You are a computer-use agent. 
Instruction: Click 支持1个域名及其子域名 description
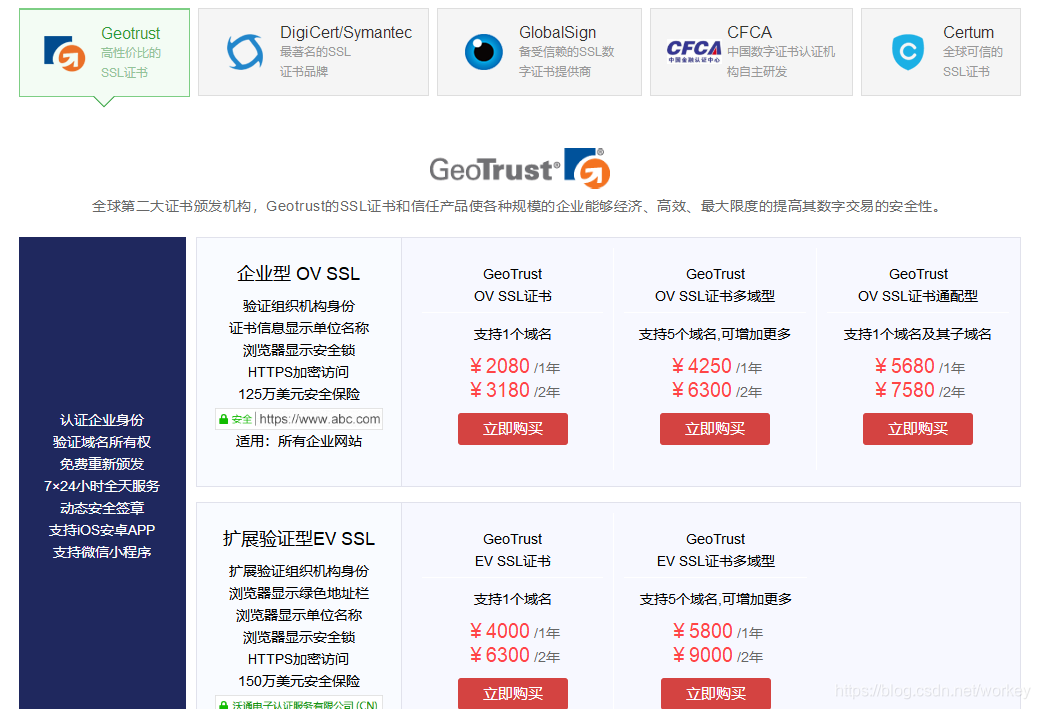(918, 334)
